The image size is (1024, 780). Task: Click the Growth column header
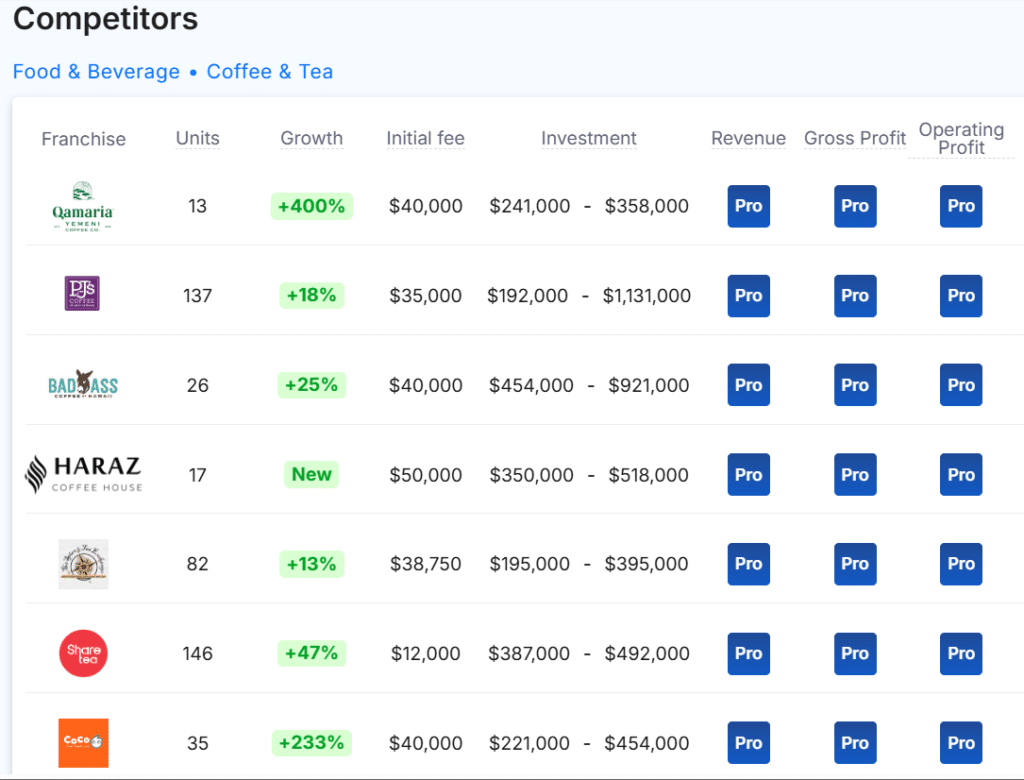tap(312, 138)
